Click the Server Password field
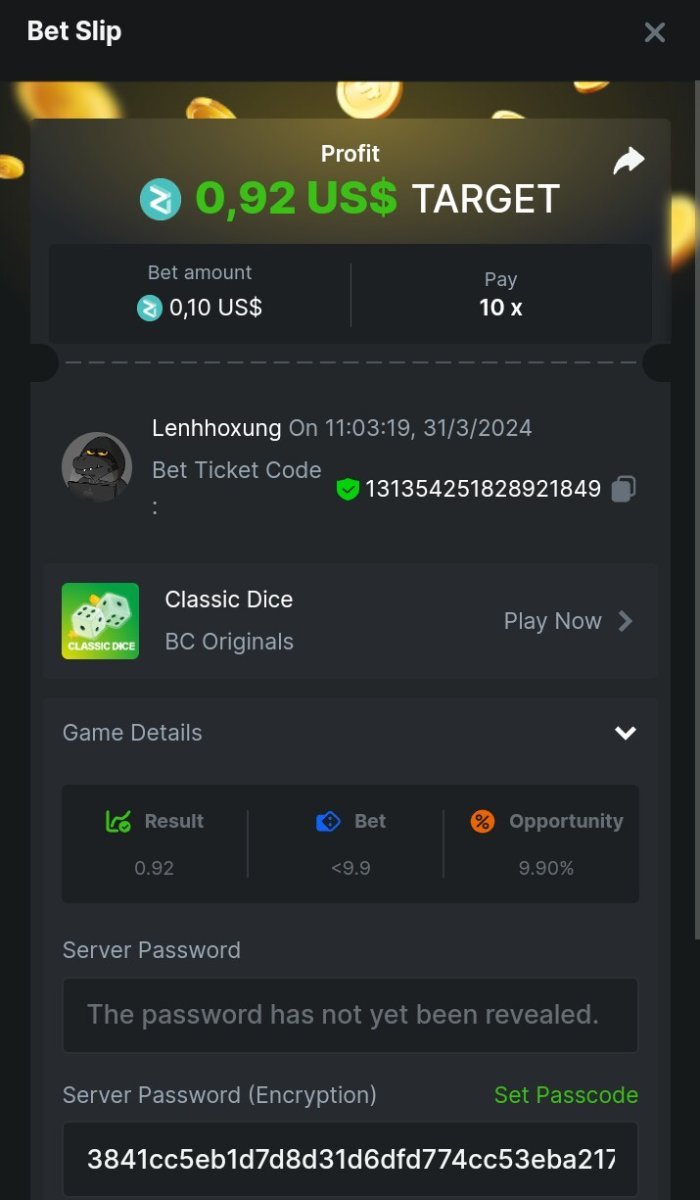Screen dimensions: 700x1200 pos(350,1015)
